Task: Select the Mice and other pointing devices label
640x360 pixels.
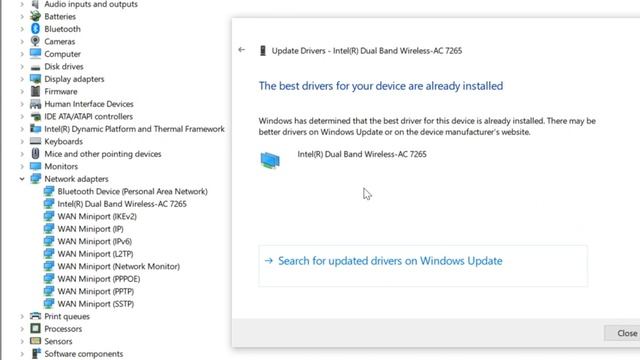Action: click(102, 154)
